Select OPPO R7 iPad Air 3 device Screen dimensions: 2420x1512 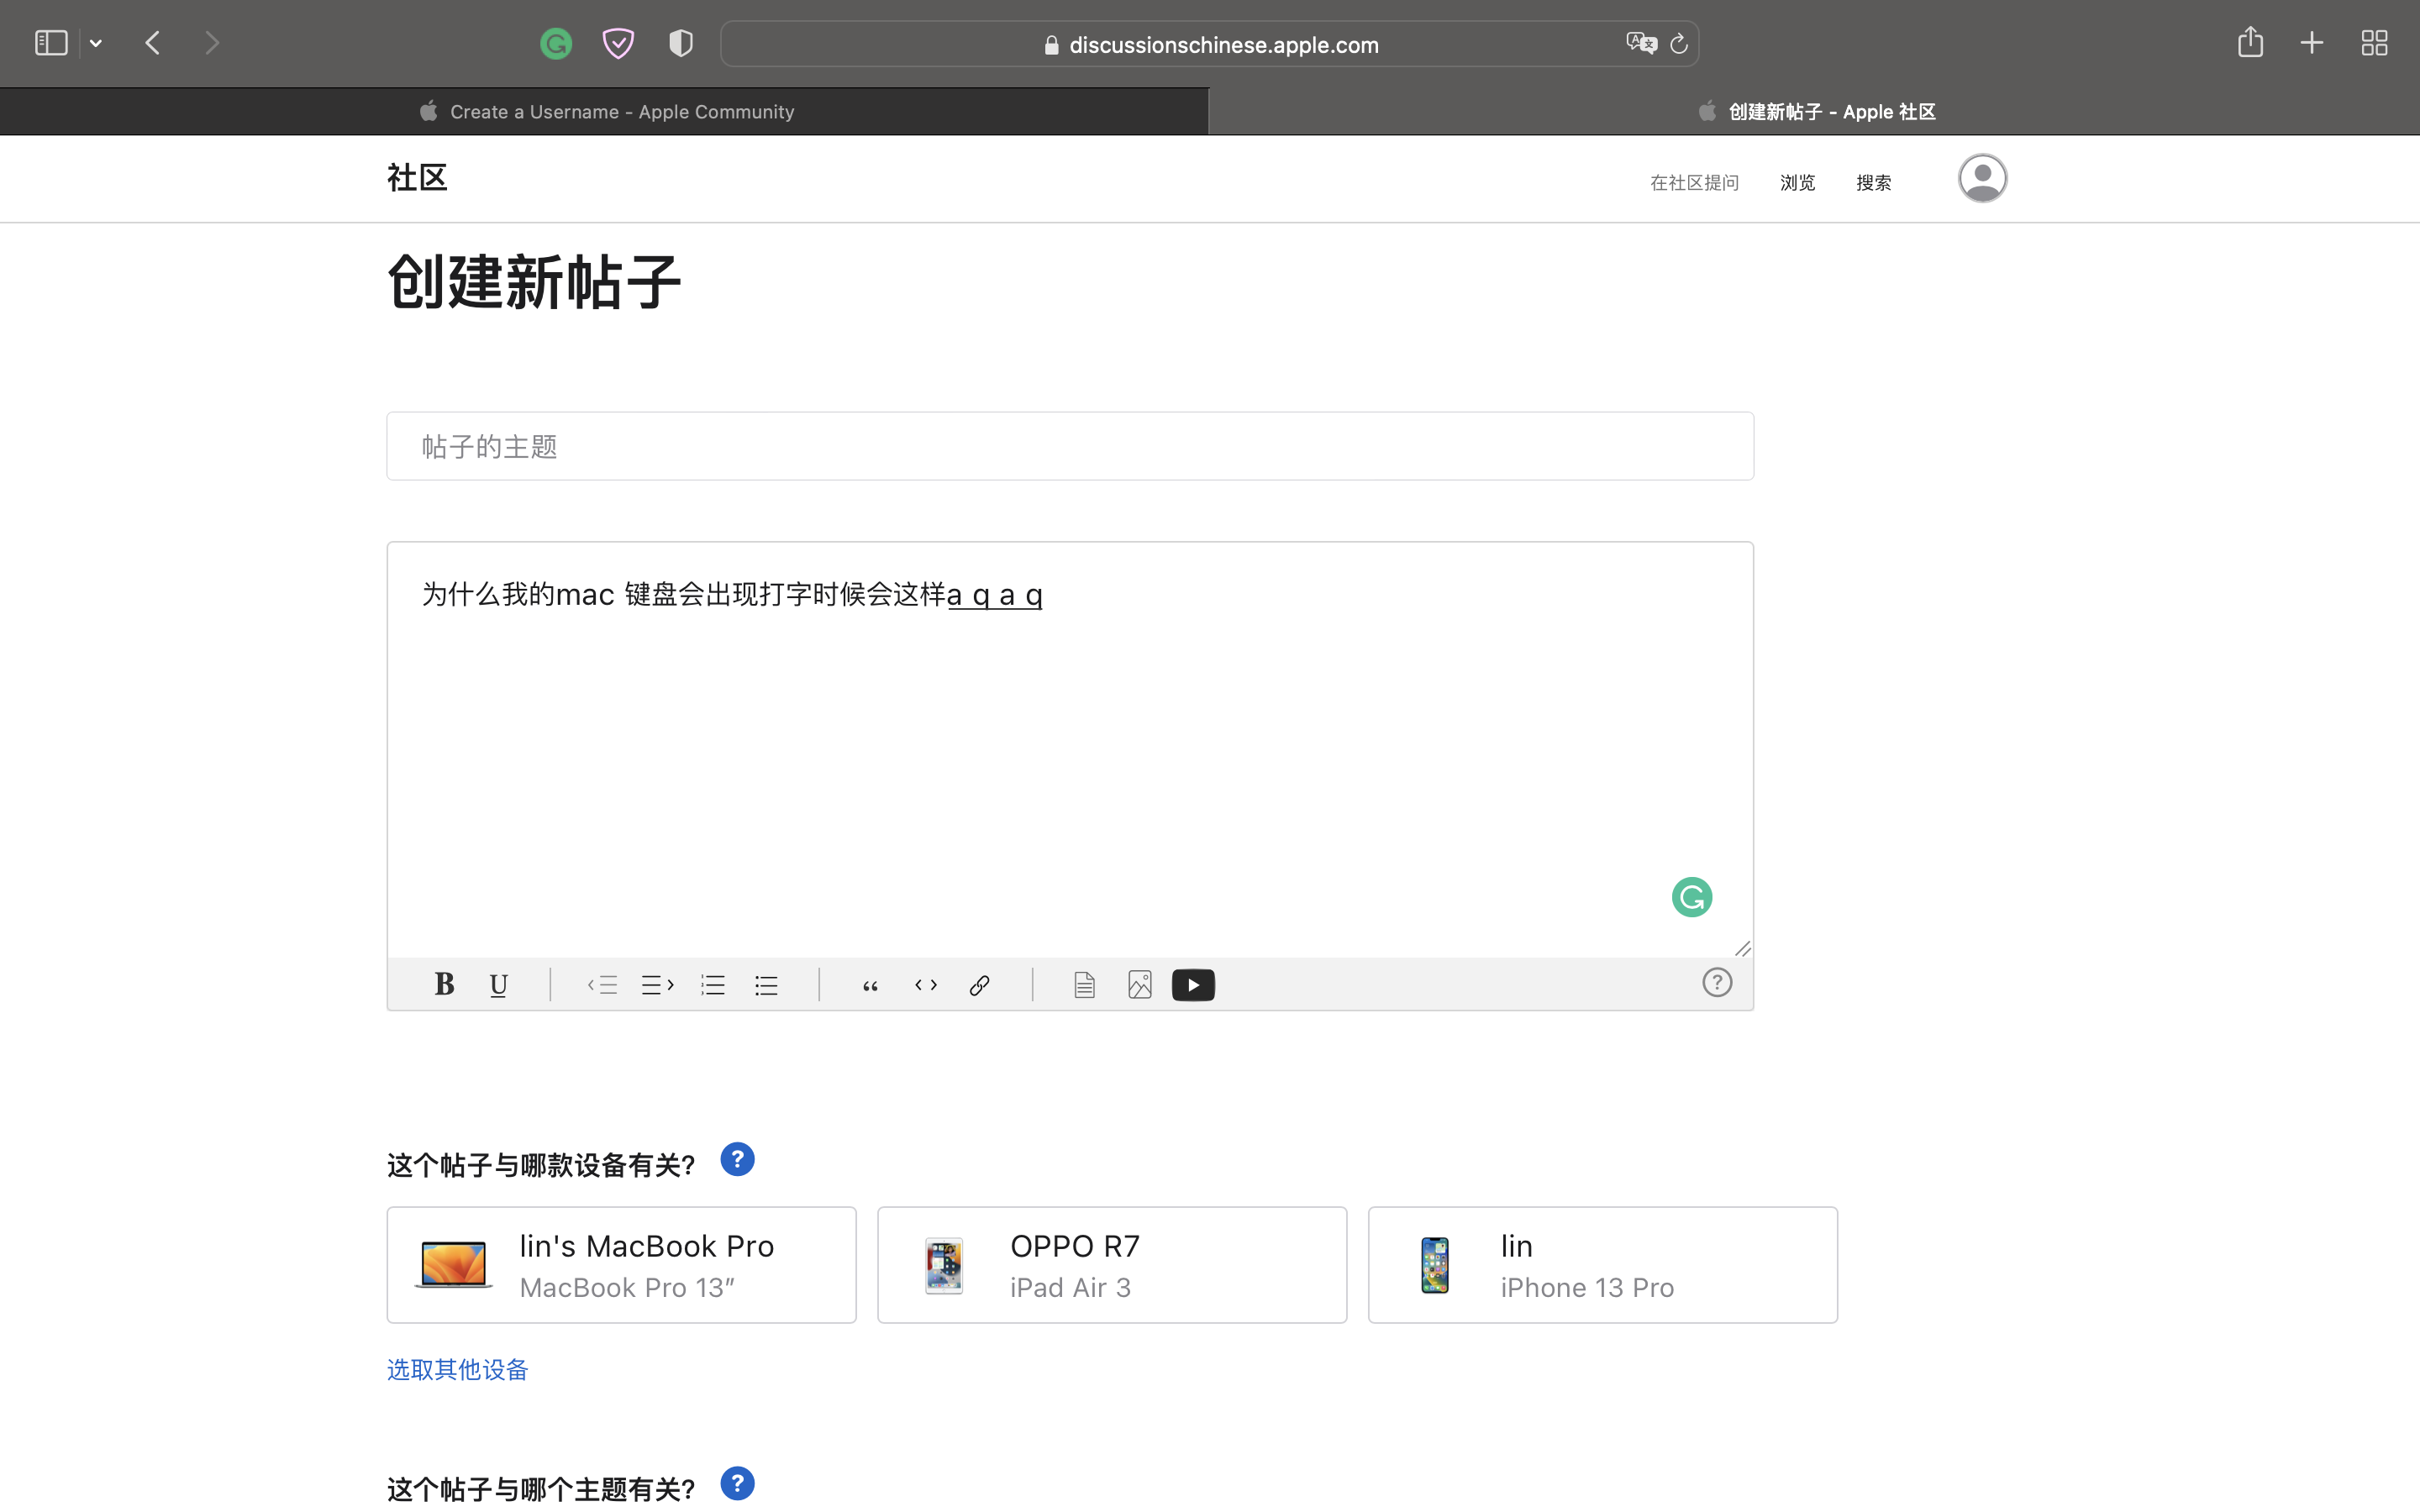[x=1112, y=1265]
